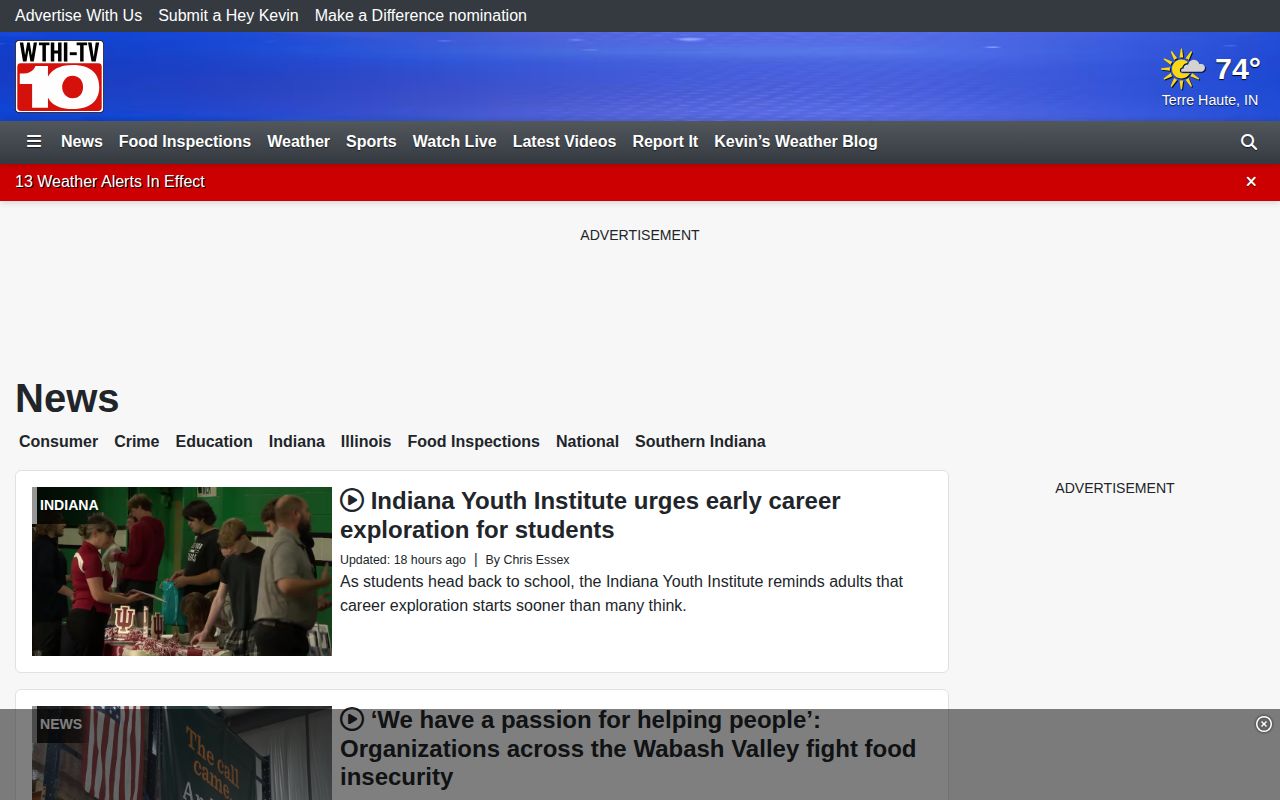The width and height of the screenshot is (1280, 800).
Task: Show Illinois news category
Action: pos(366,442)
